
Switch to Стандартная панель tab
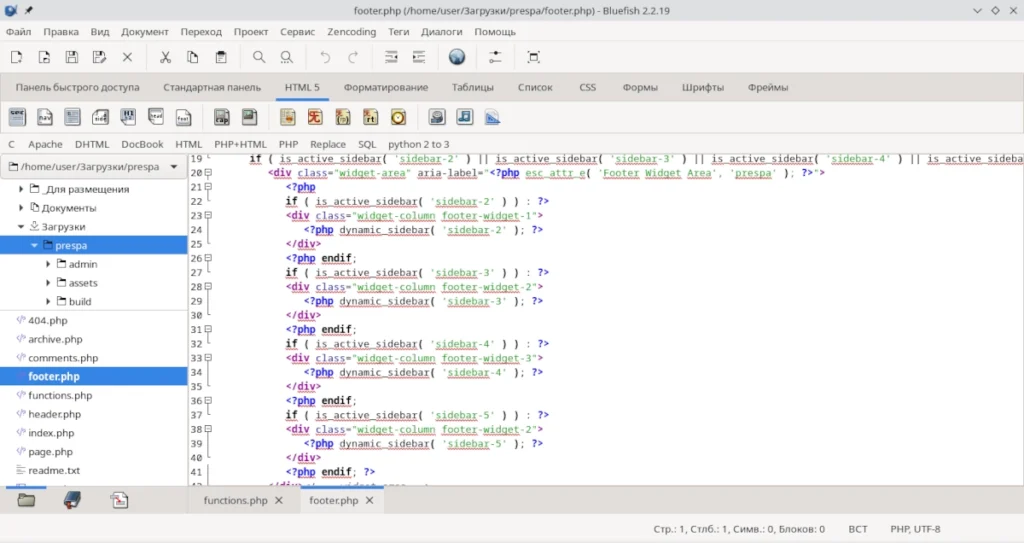click(212, 87)
